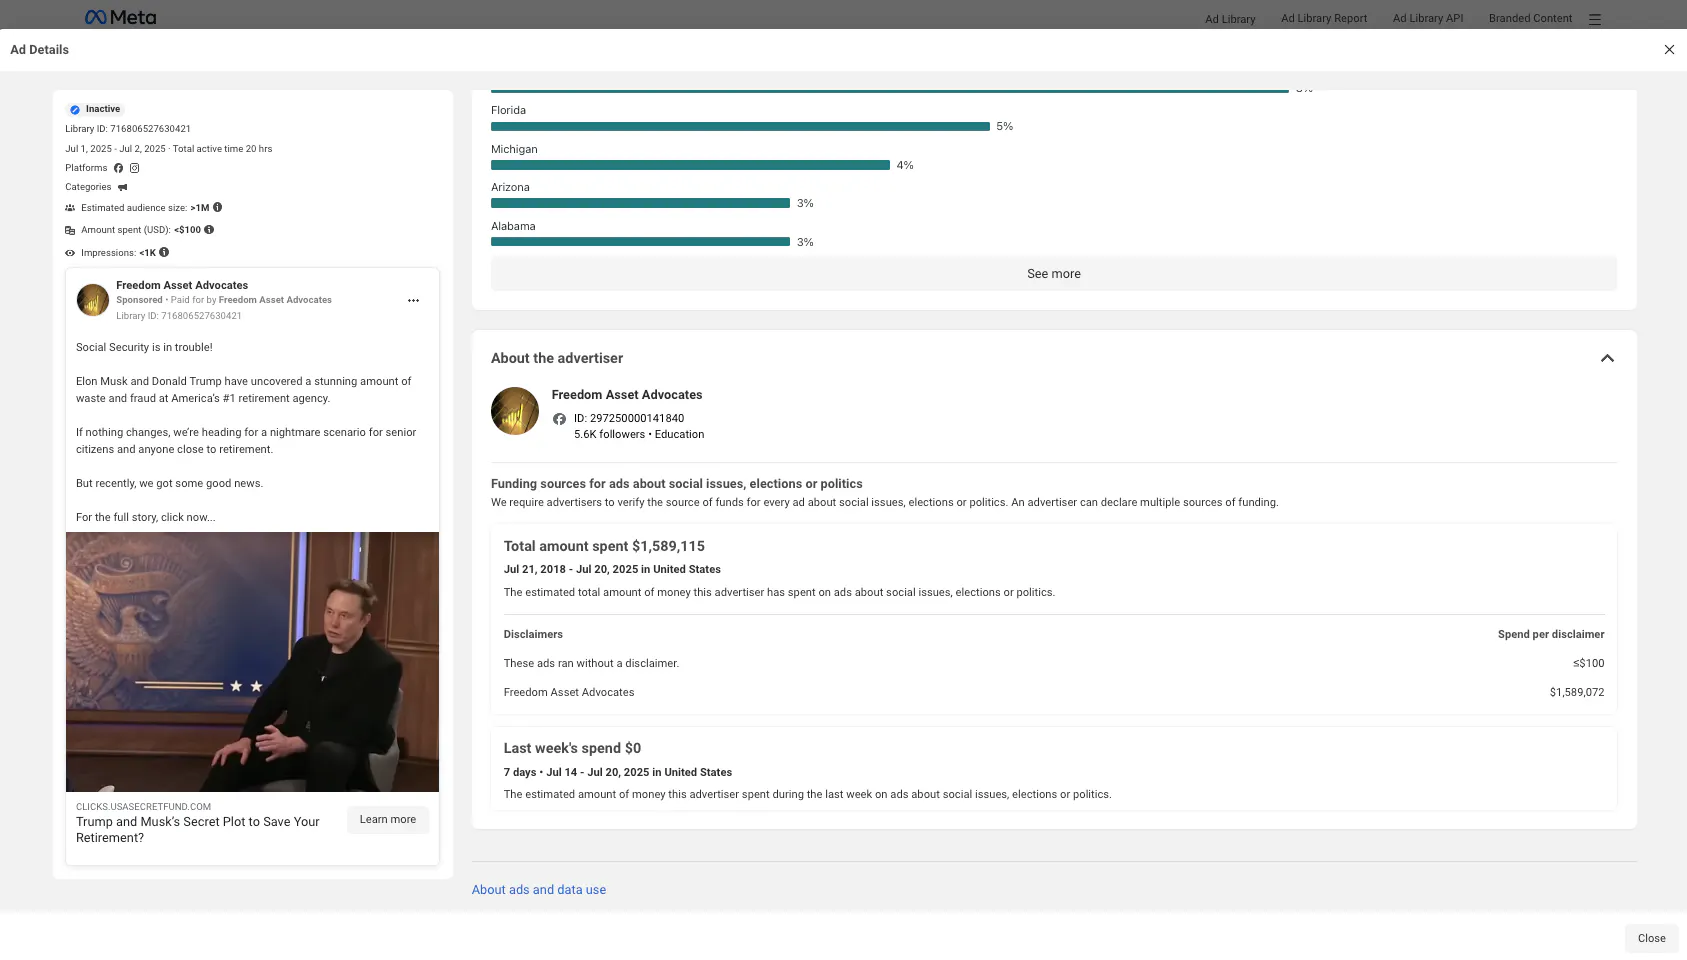The height and width of the screenshot is (960, 1687).
Task: Open the three-dot ad options menu
Action: click(x=413, y=300)
